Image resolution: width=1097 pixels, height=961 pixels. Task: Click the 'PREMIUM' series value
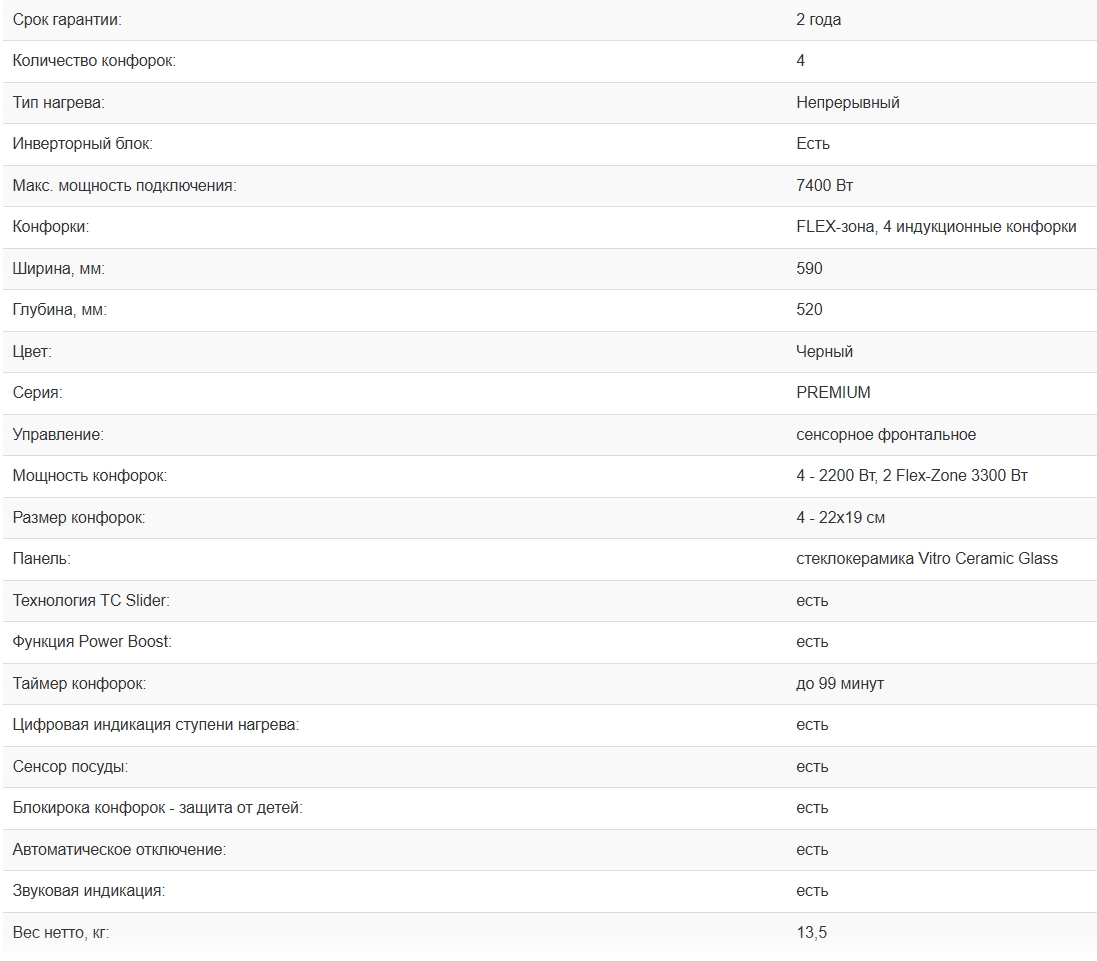coord(833,393)
